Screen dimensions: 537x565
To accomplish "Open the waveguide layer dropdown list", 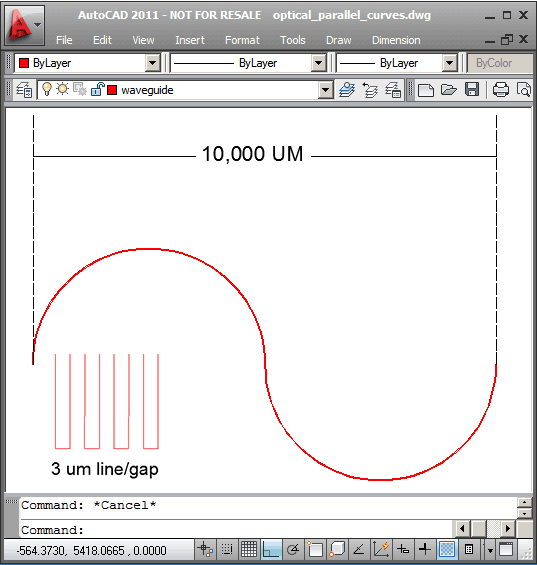I will 325,90.
